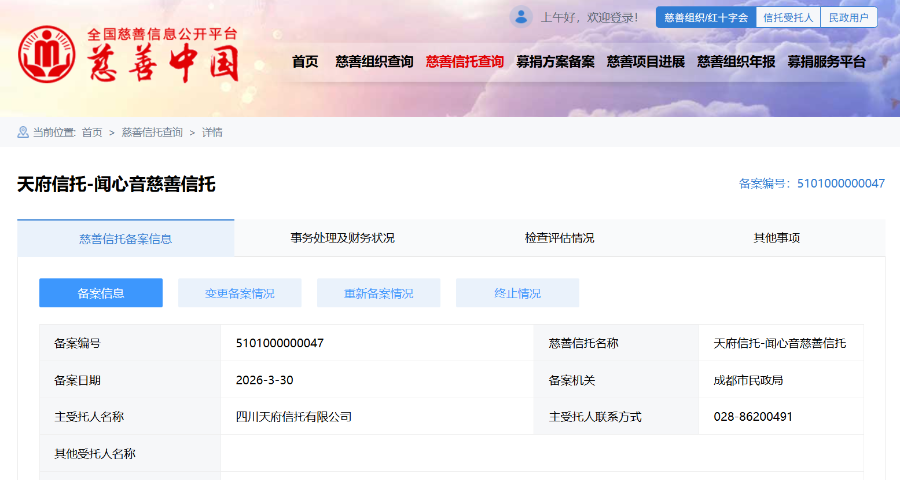The height and width of the screenshot is (480, 900).
Task: Go to 慈善组织查询 in navigation
Action: point(374,62)
